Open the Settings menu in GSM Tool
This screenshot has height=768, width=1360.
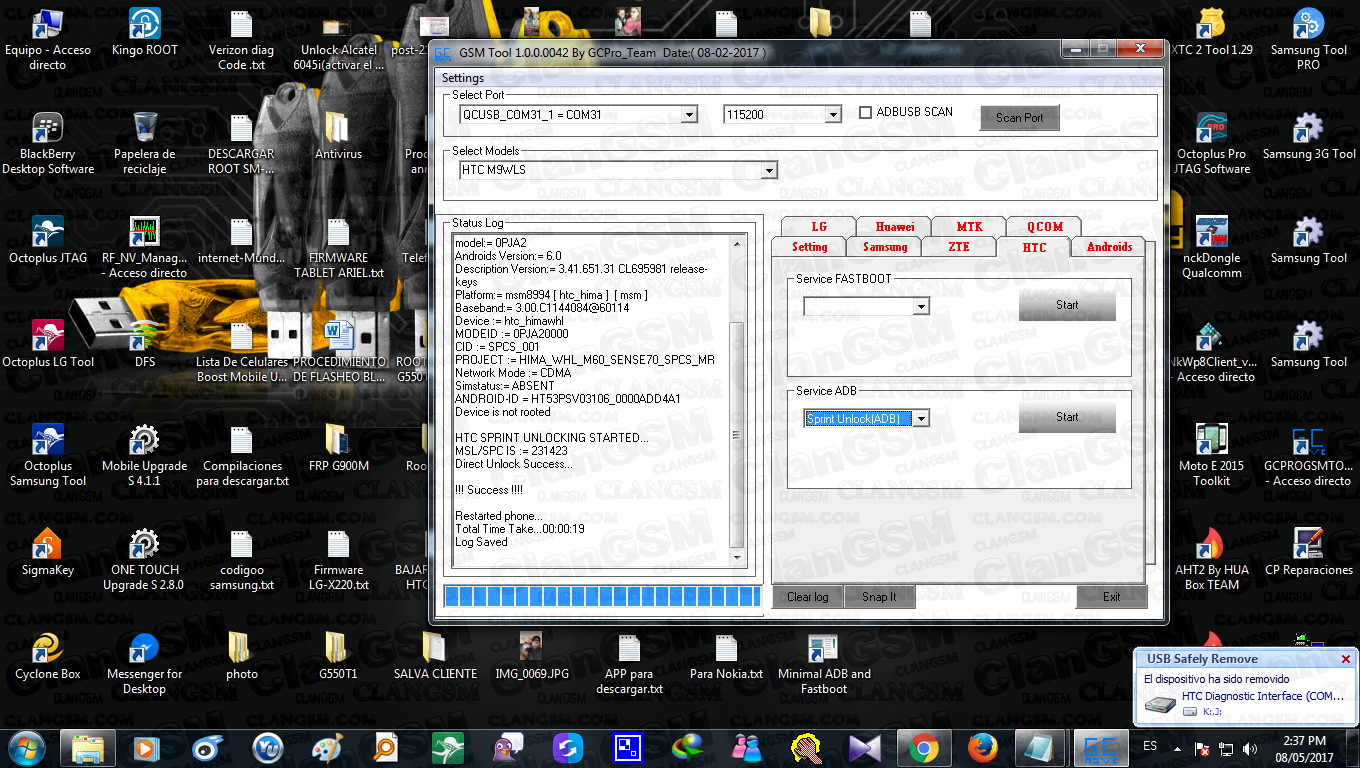tap(463, 78)
